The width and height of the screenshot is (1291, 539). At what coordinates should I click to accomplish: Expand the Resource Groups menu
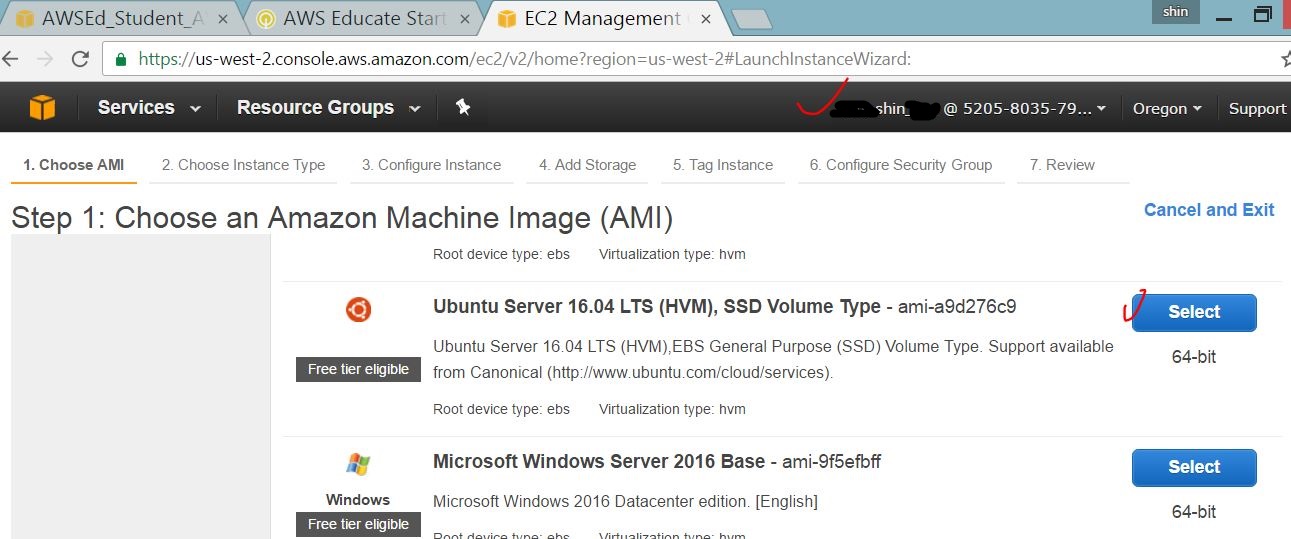point(328,108)
